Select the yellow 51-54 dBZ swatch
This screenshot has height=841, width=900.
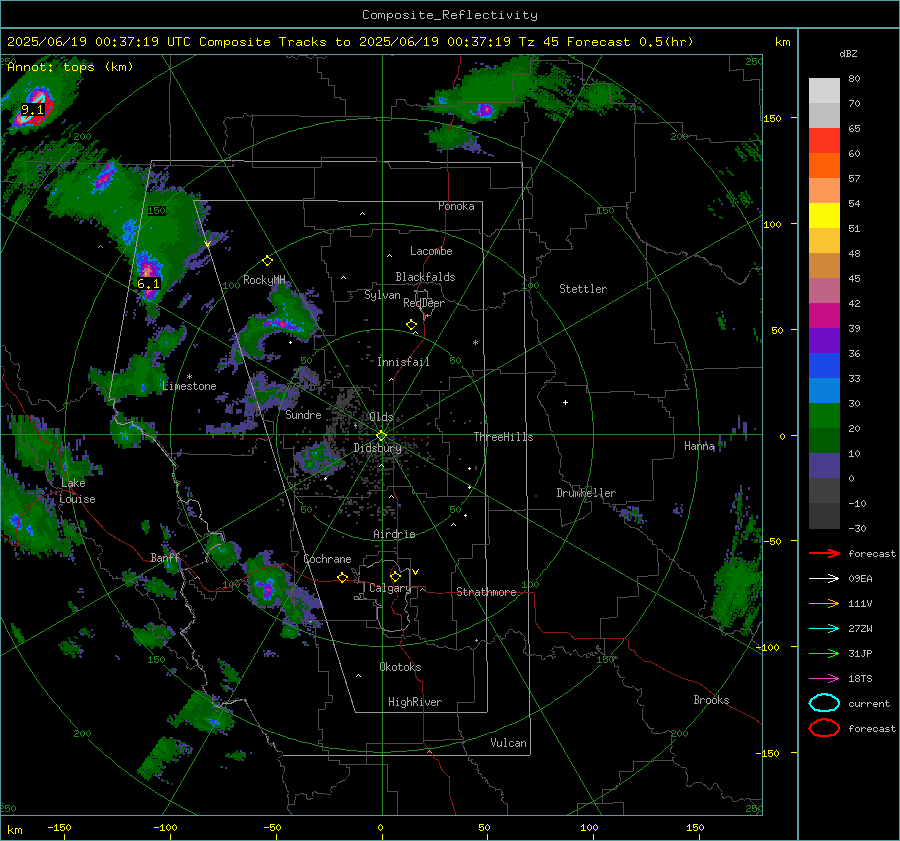[824, 215]
